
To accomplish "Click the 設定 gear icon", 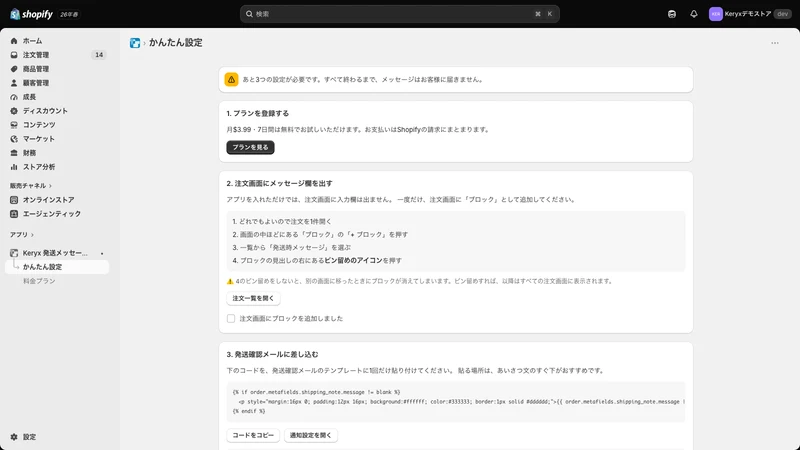I will pyautogui.click(x=14, y=437).
